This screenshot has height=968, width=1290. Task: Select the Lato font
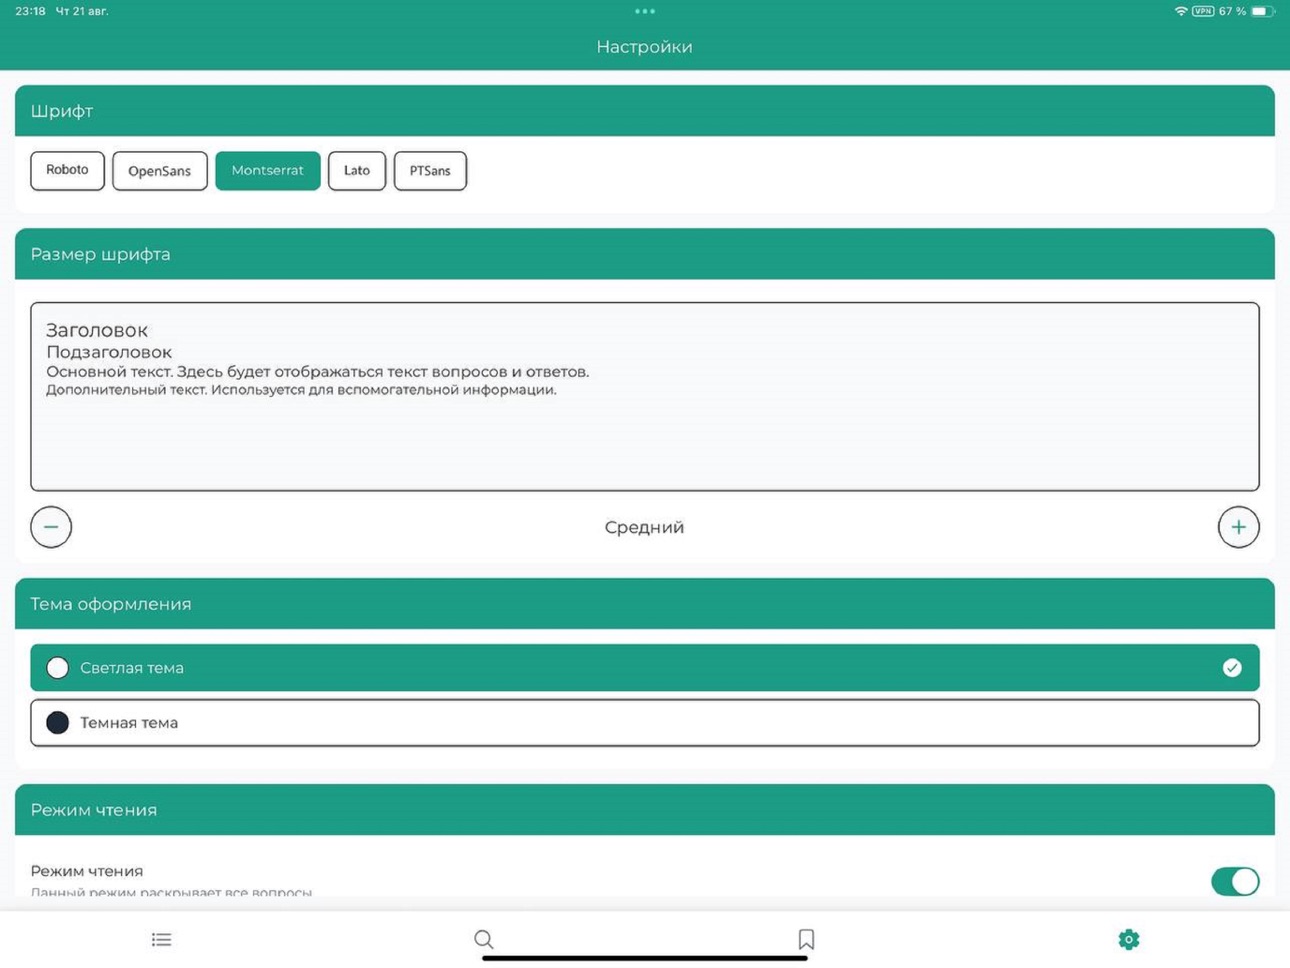coord(357,170)
